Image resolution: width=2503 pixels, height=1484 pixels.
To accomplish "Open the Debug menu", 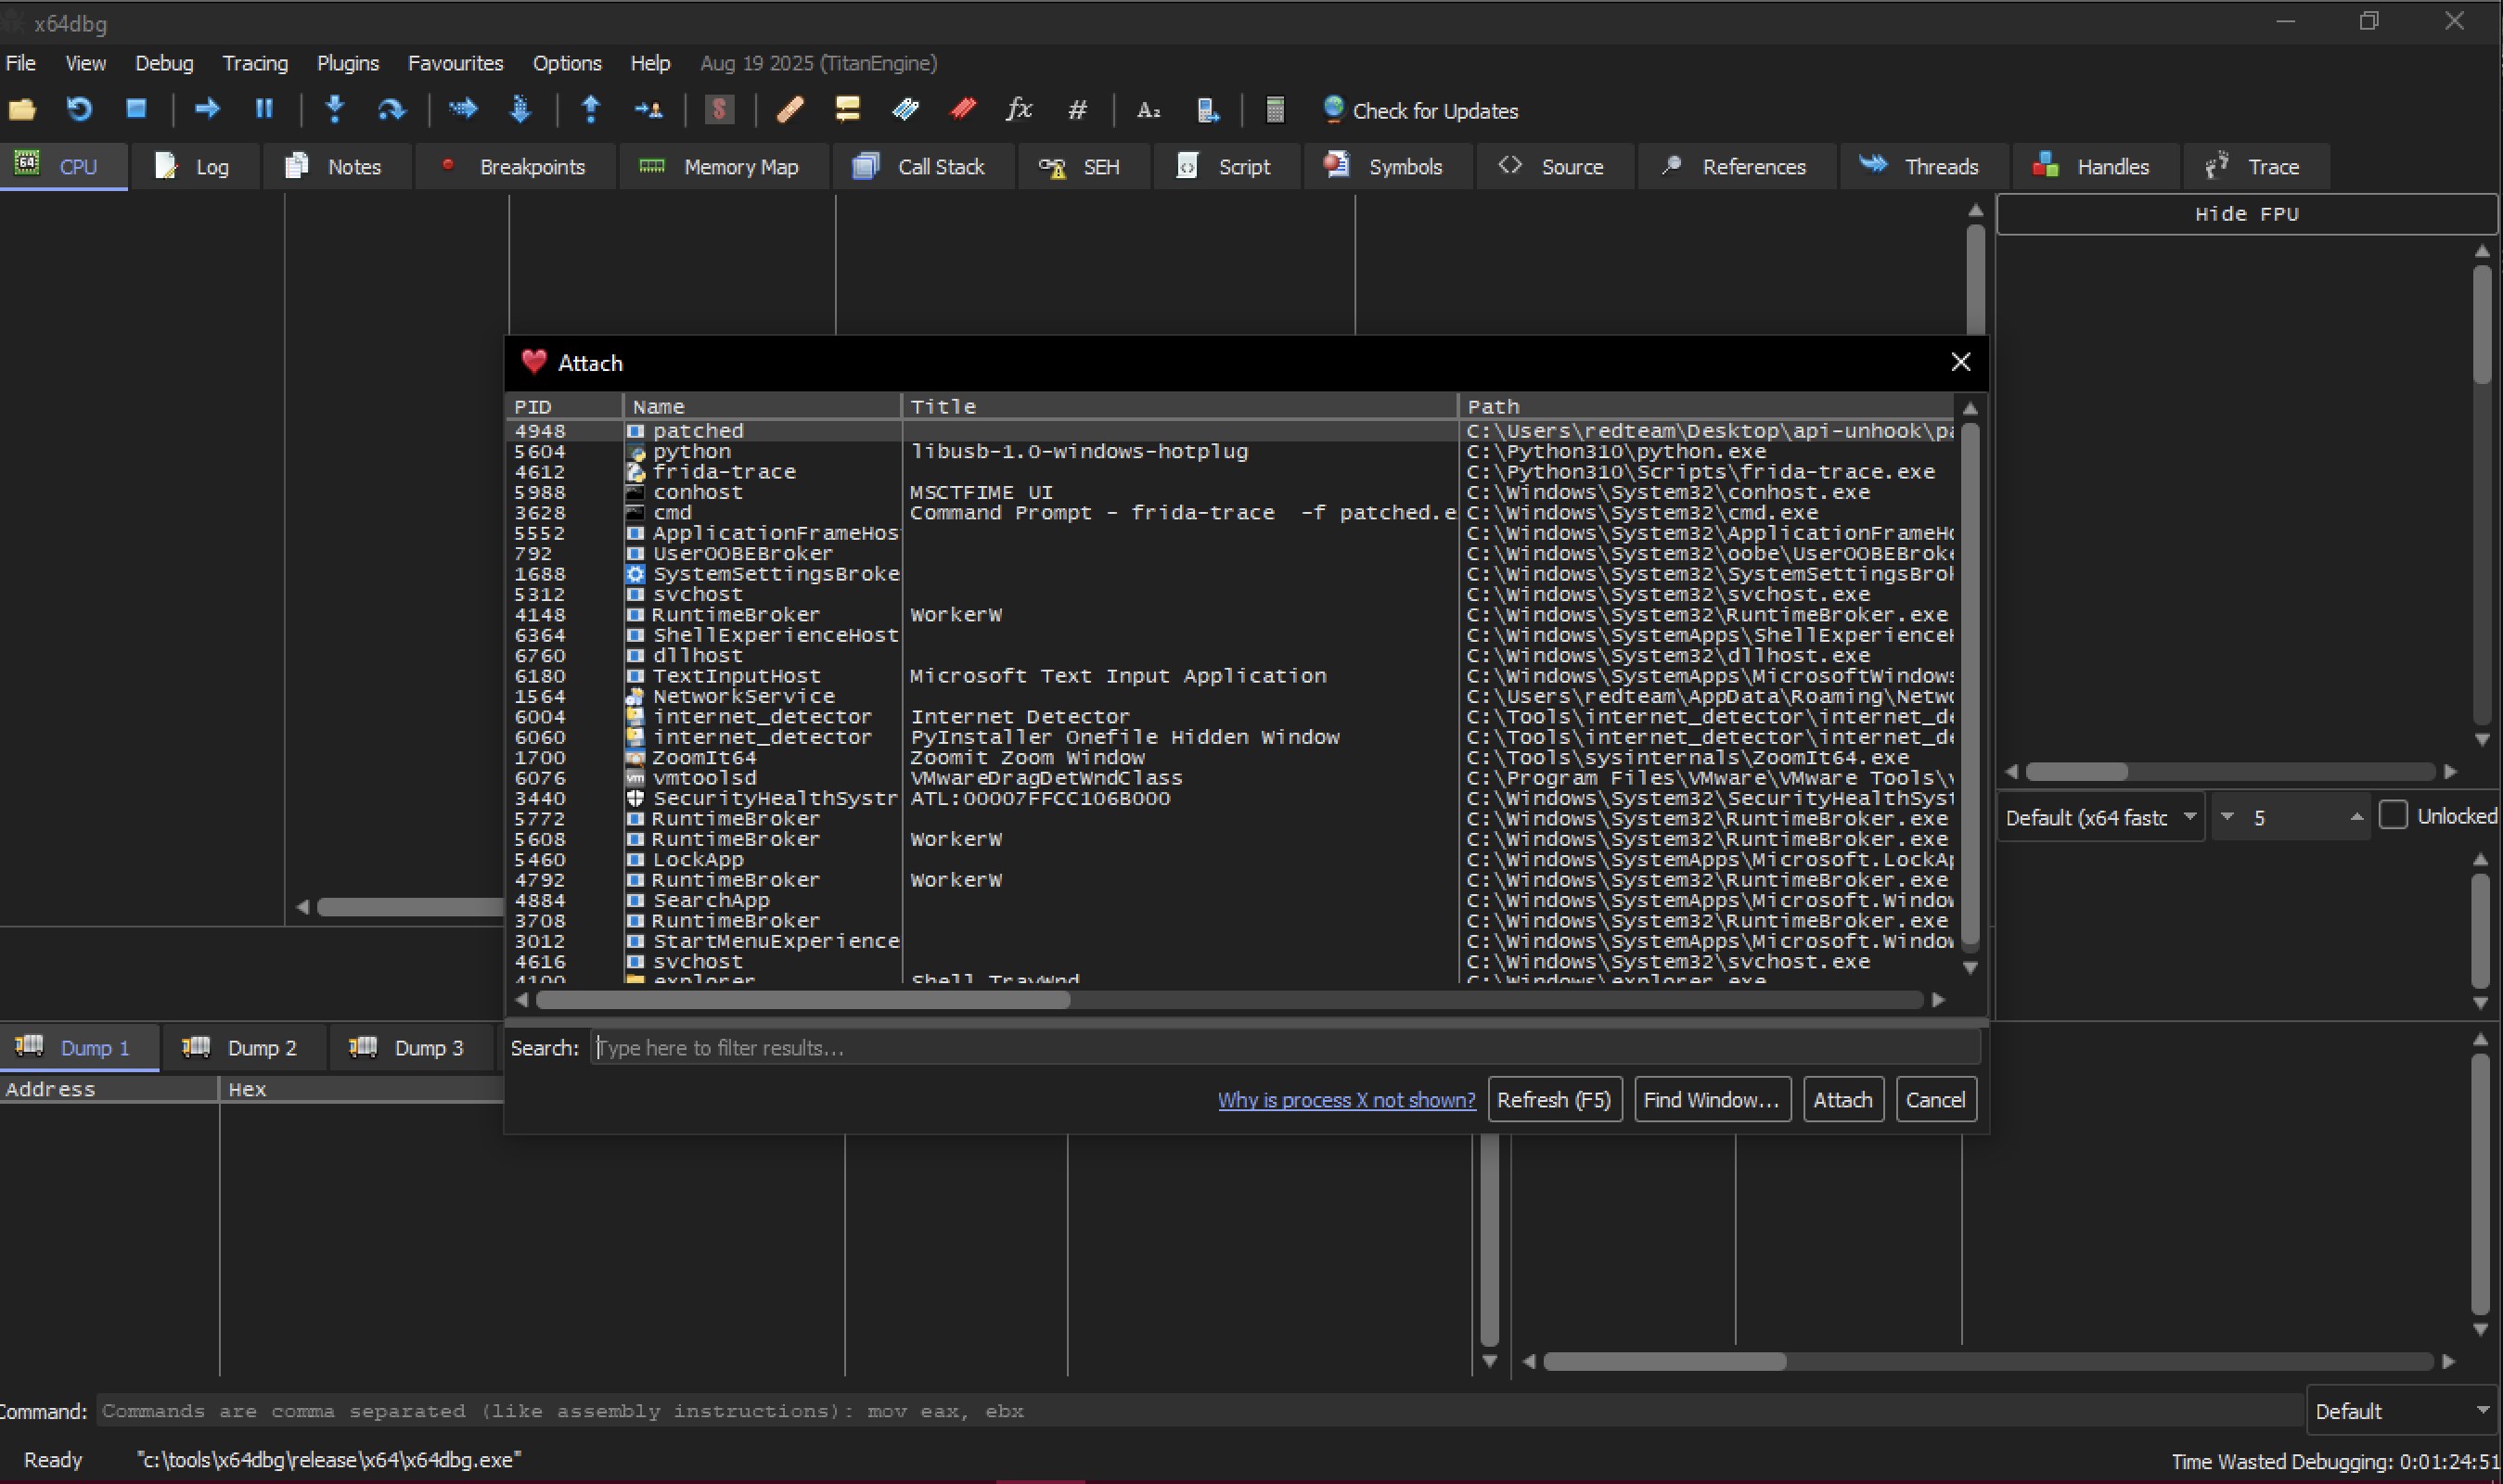I will coord(164,63).
